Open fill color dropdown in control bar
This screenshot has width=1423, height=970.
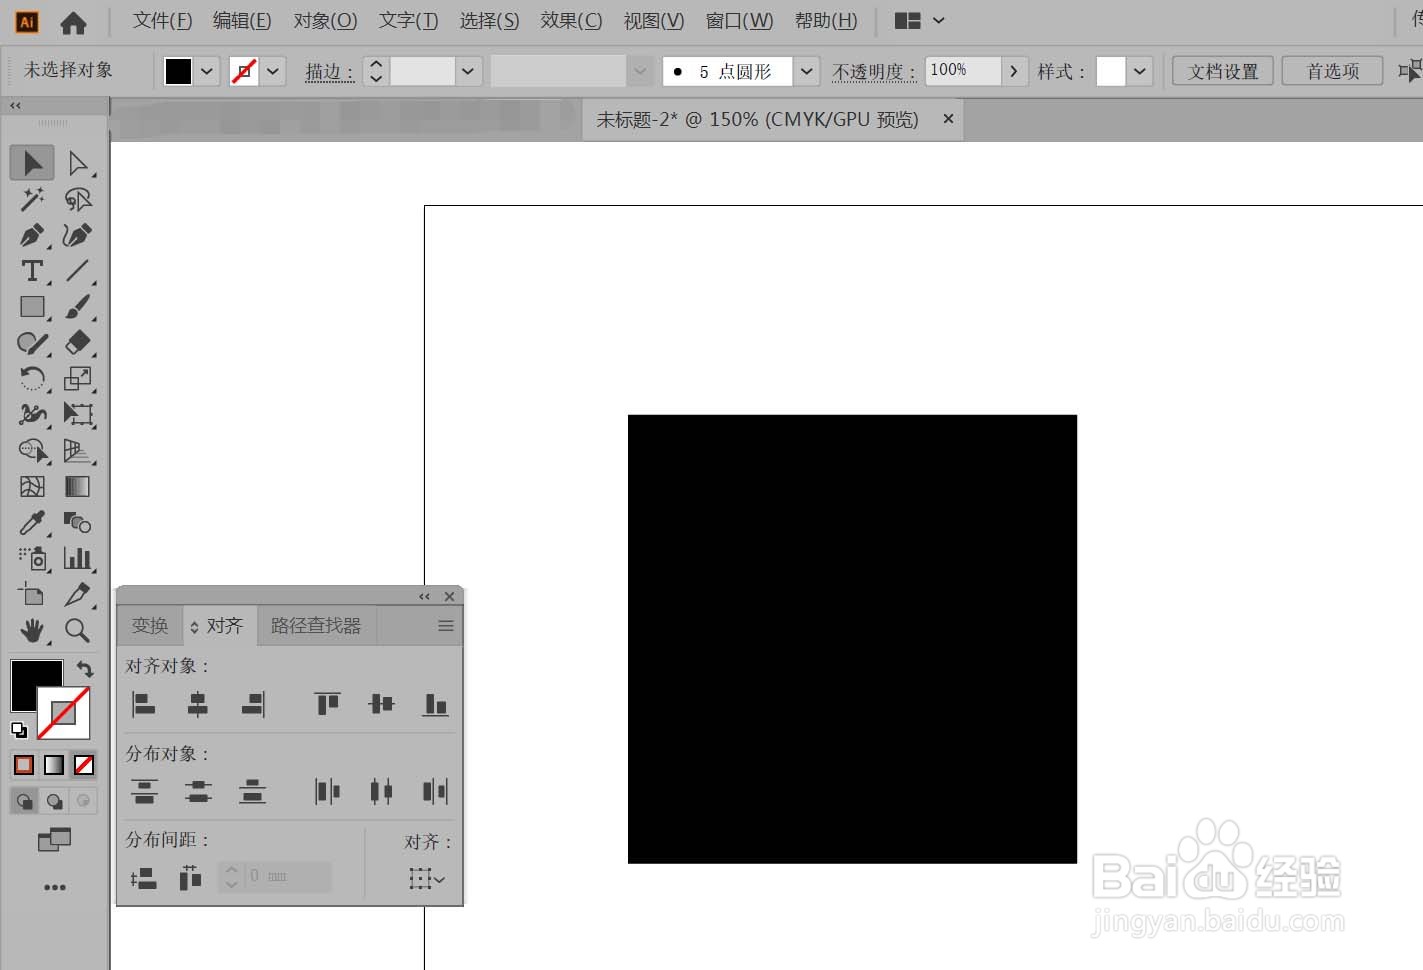207,72
